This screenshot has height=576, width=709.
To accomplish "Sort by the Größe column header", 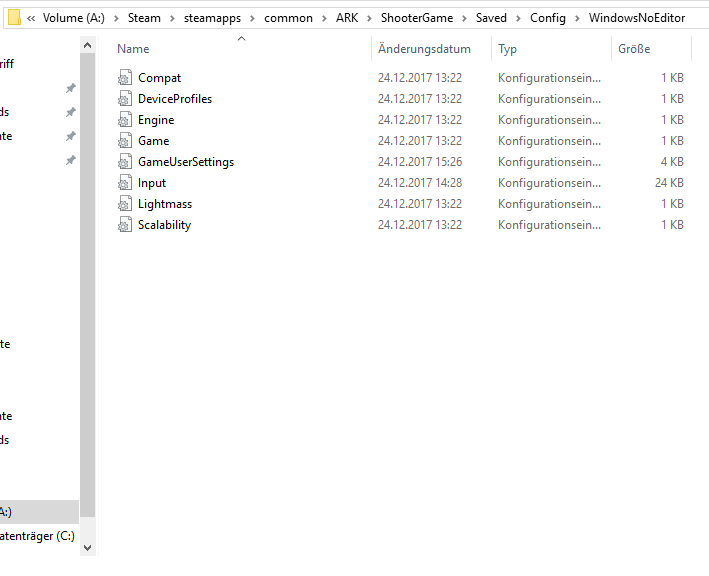I will pos(634,49).
